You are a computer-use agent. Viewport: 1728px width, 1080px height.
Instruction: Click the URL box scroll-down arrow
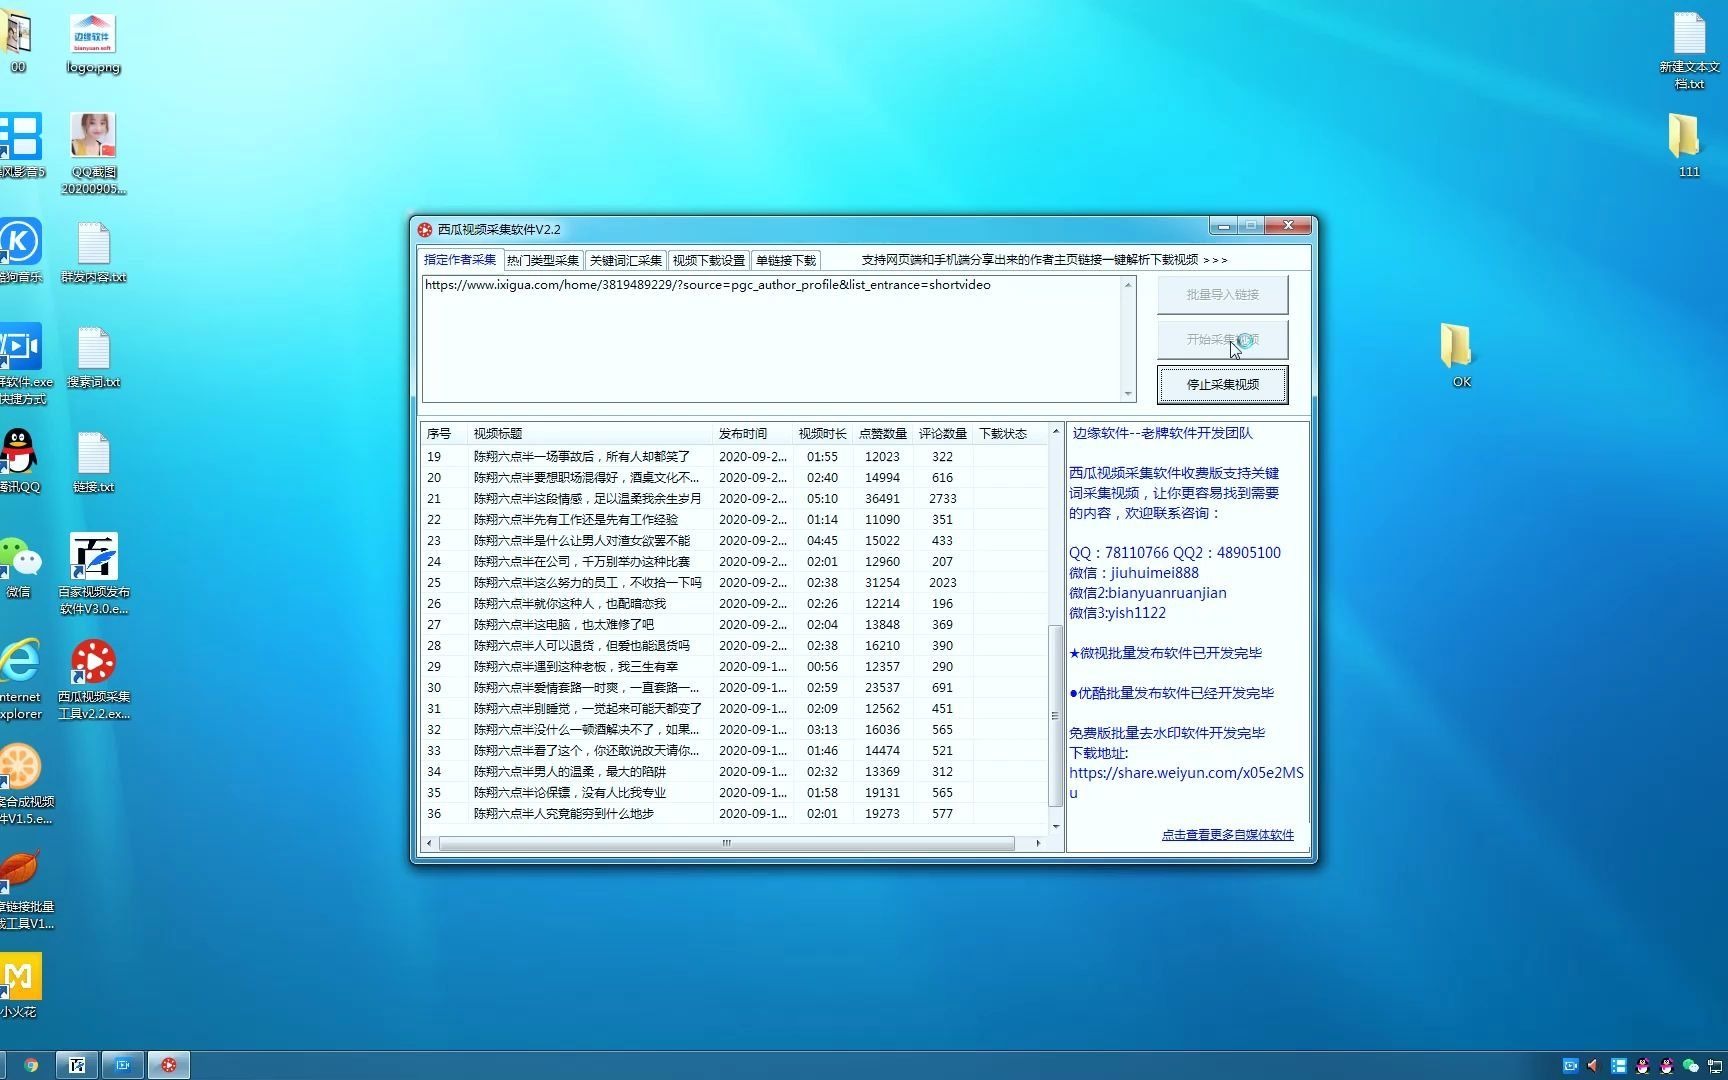tap(1128, 393)
